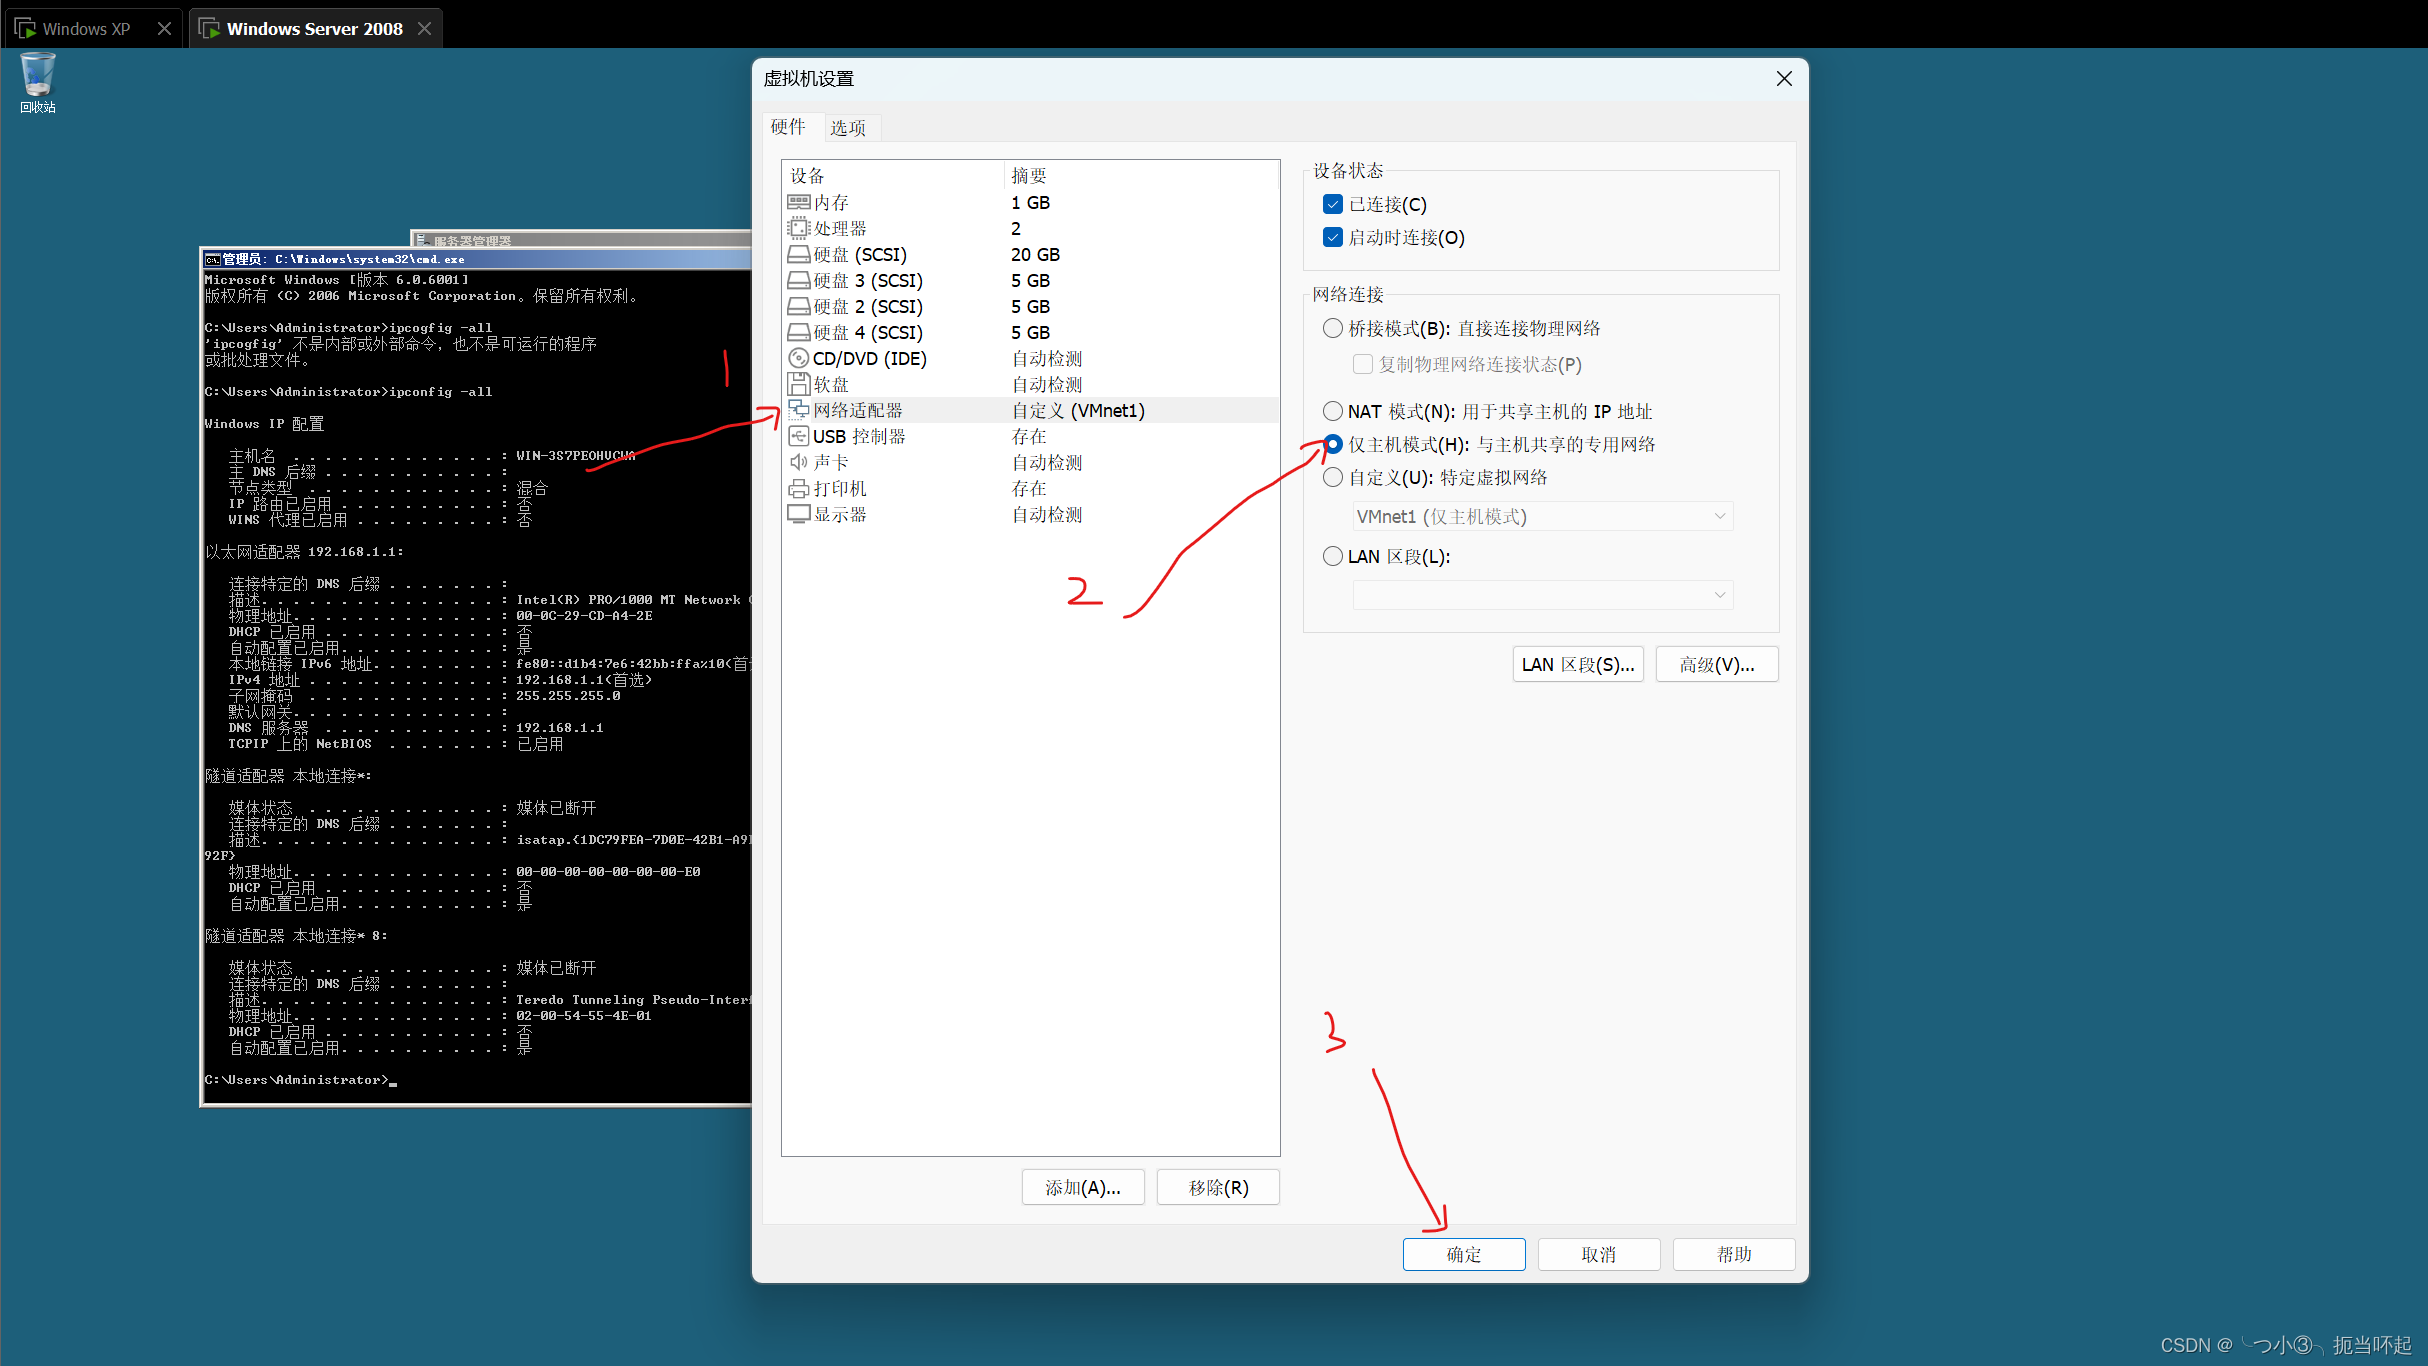The image size is (2428, 1366).
Task: Switch to the Windows XP VM tab
Action: coord(85,29)
